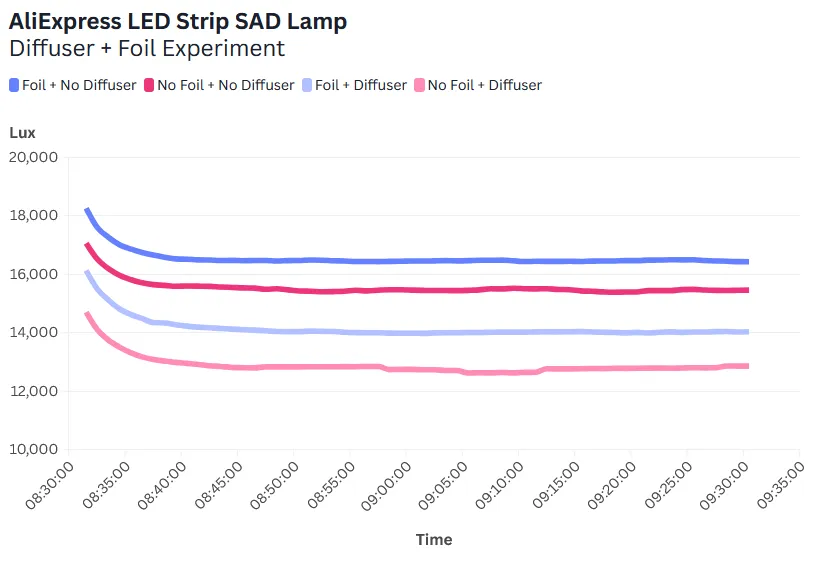
Task: Show or hide 'No Foil + Diffuser' legend text
Action: coord(485,85)
